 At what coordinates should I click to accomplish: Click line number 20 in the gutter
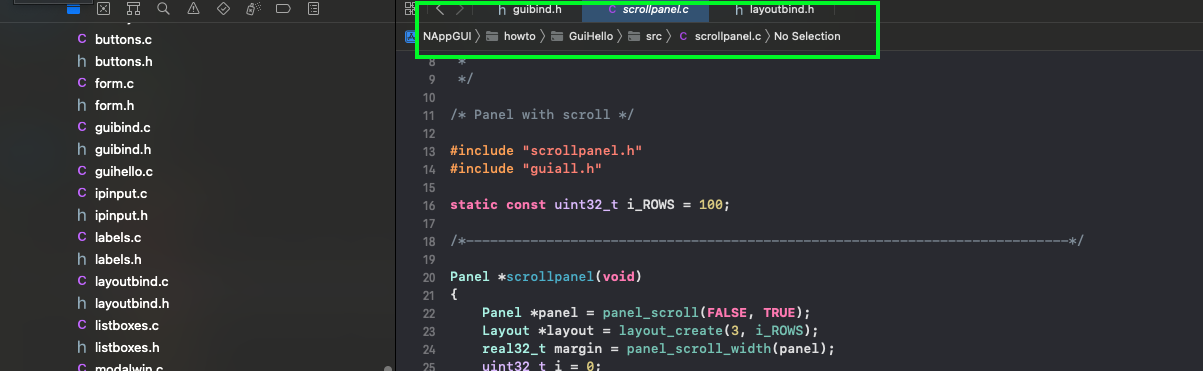[428, 277]
